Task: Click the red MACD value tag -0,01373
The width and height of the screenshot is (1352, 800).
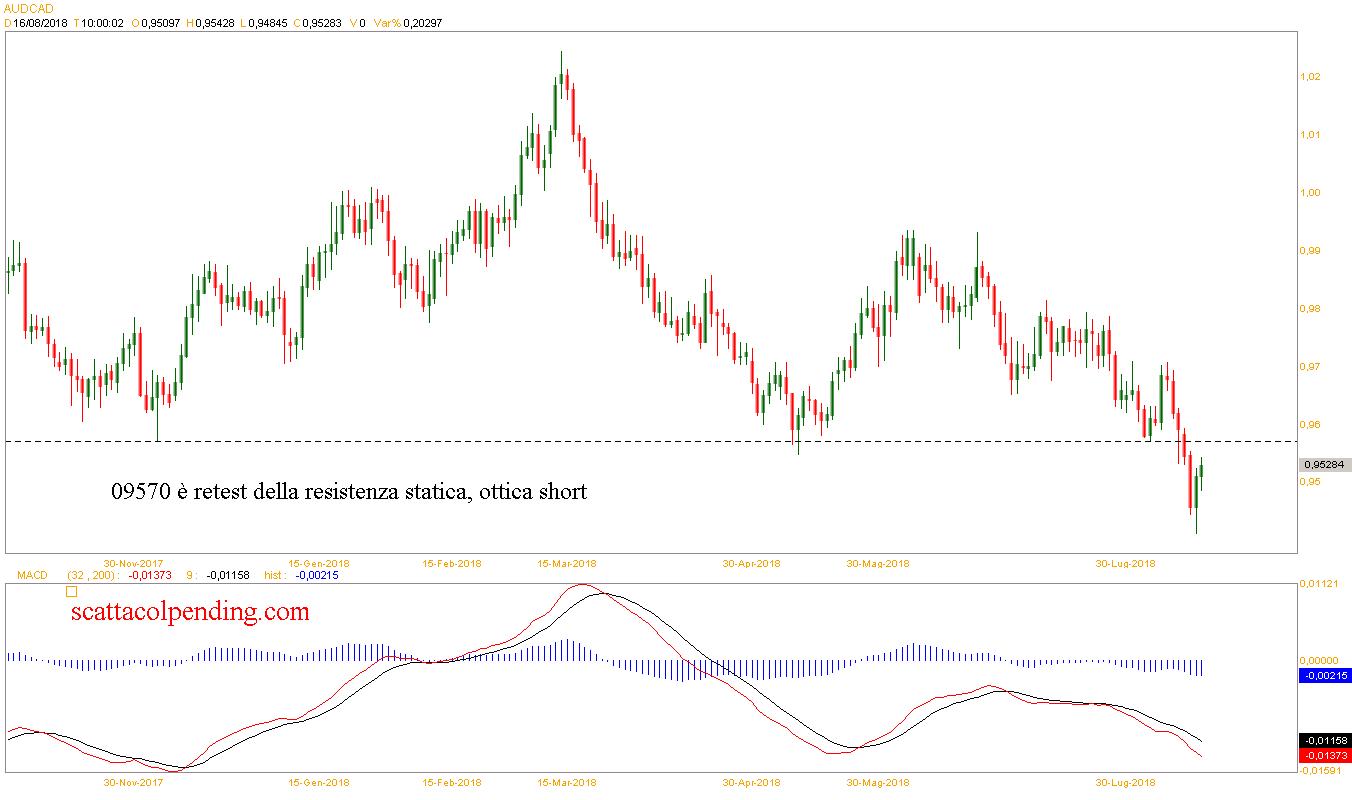Action: (x=1324, y=755)
